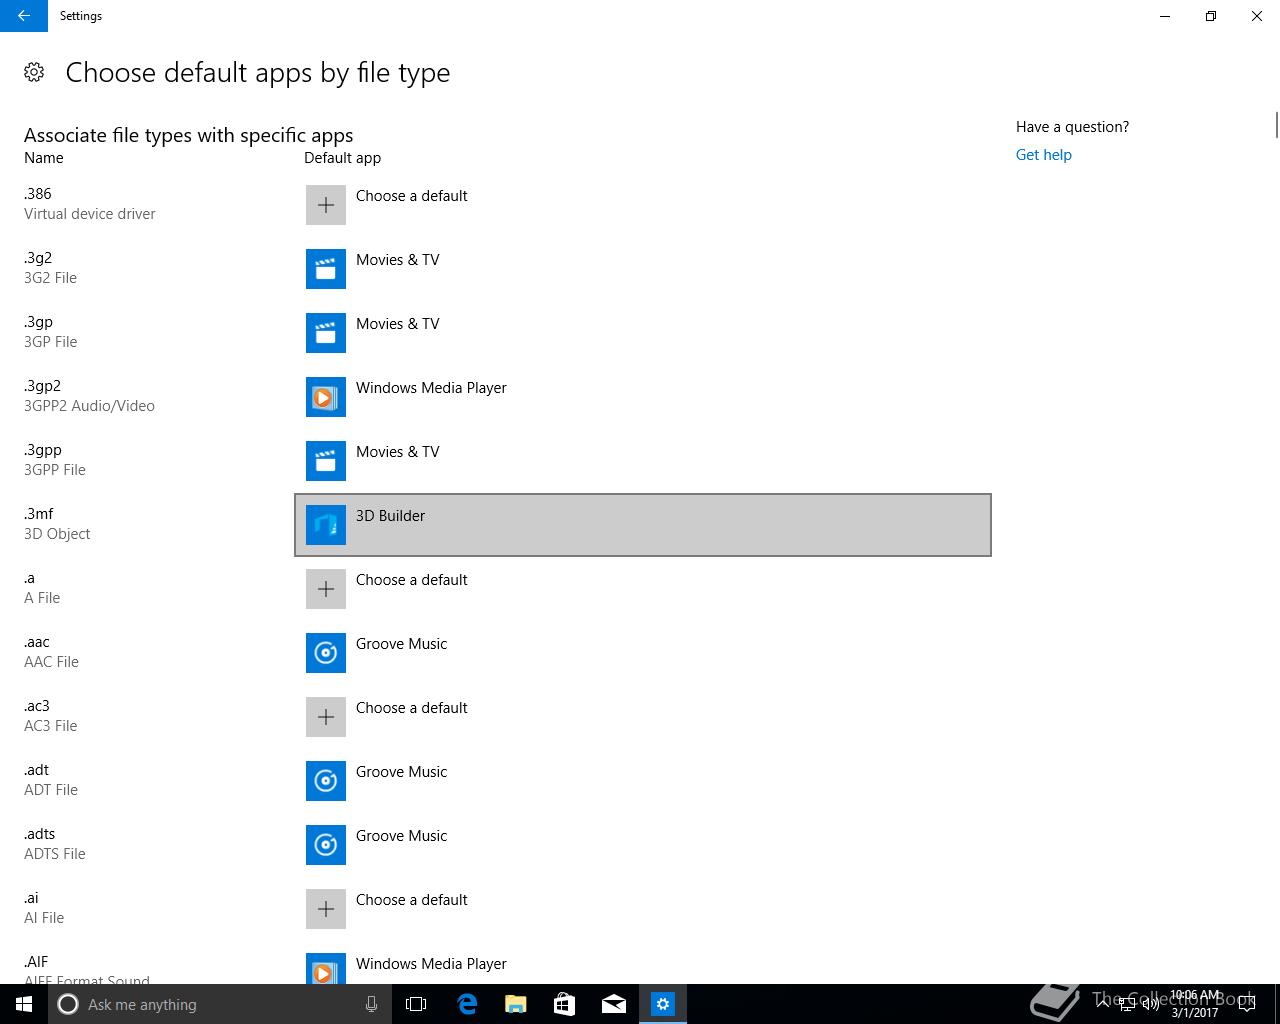Open File Explorer from the taskbar

[x=516, y=1004]
